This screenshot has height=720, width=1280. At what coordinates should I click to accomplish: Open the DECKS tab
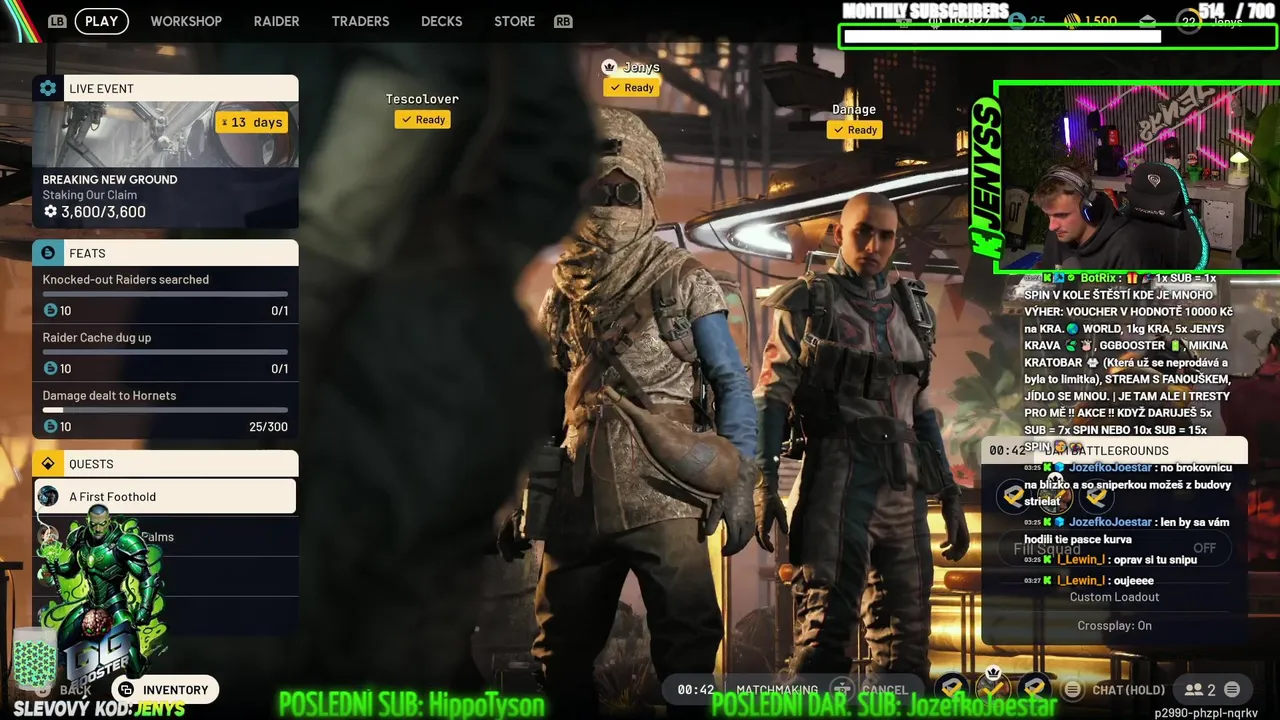point(442,21)
